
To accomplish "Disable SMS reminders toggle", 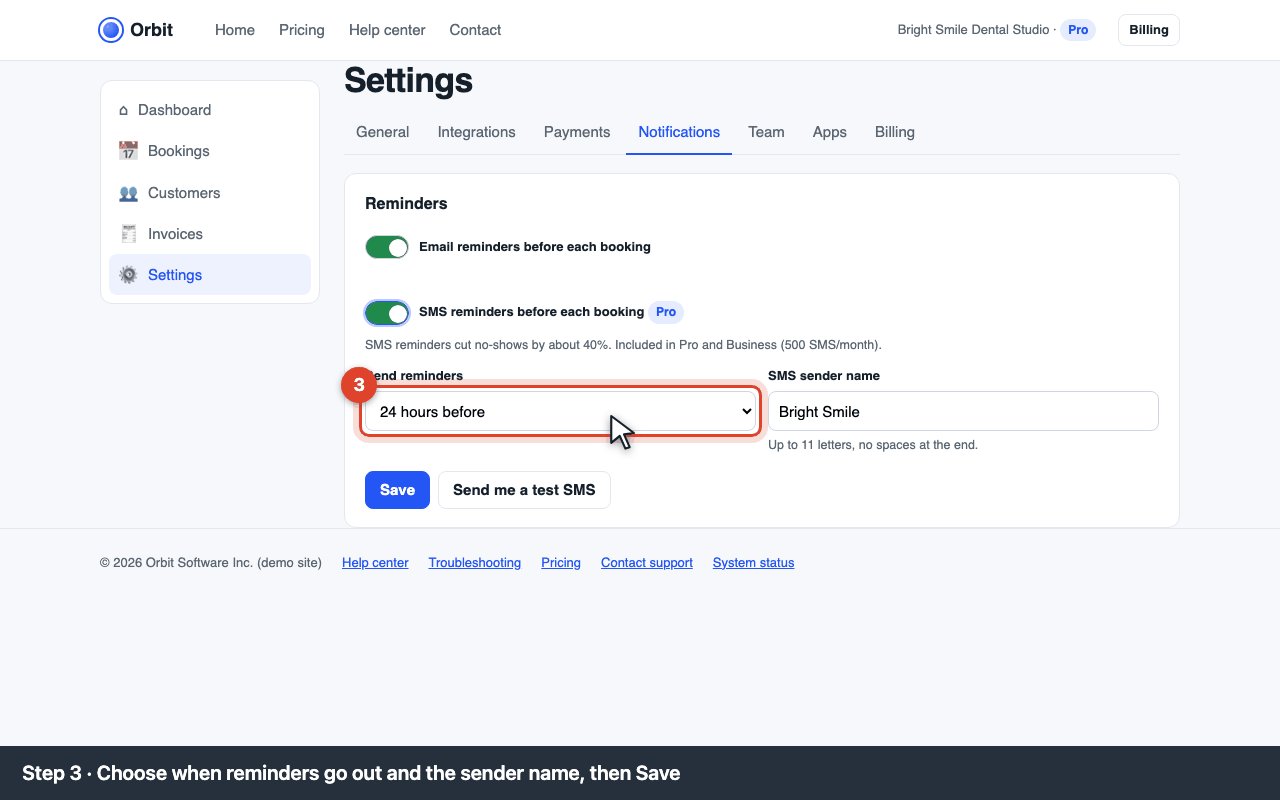I will pyautogui.click(x=387, y=313).
